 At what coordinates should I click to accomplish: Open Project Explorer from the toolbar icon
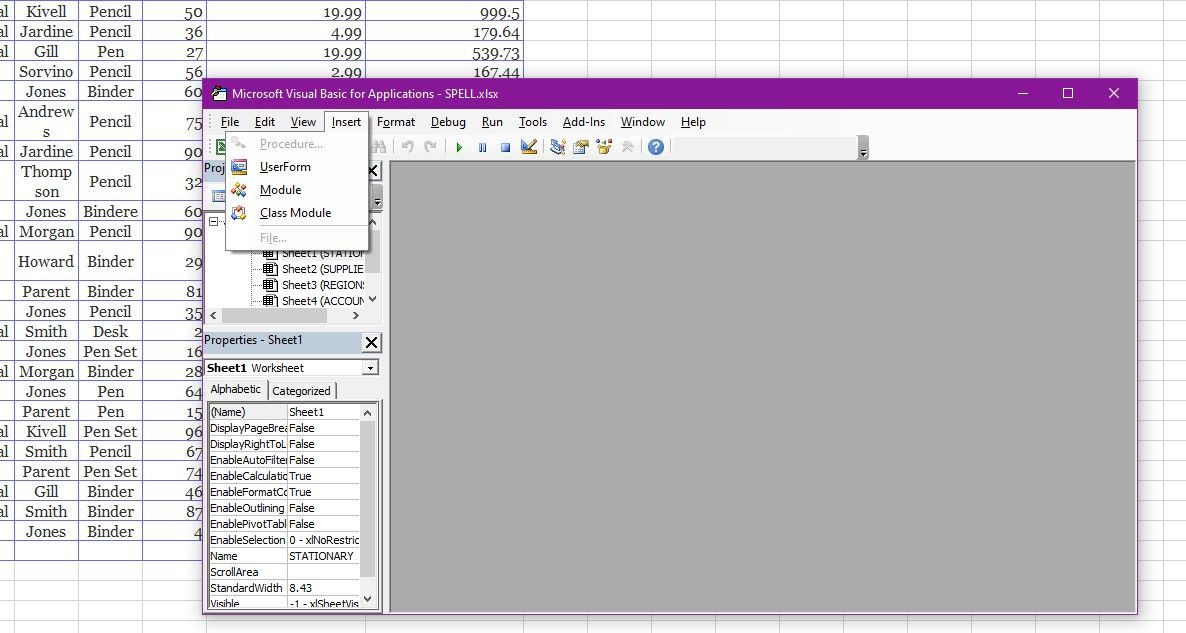coord(557,147)
